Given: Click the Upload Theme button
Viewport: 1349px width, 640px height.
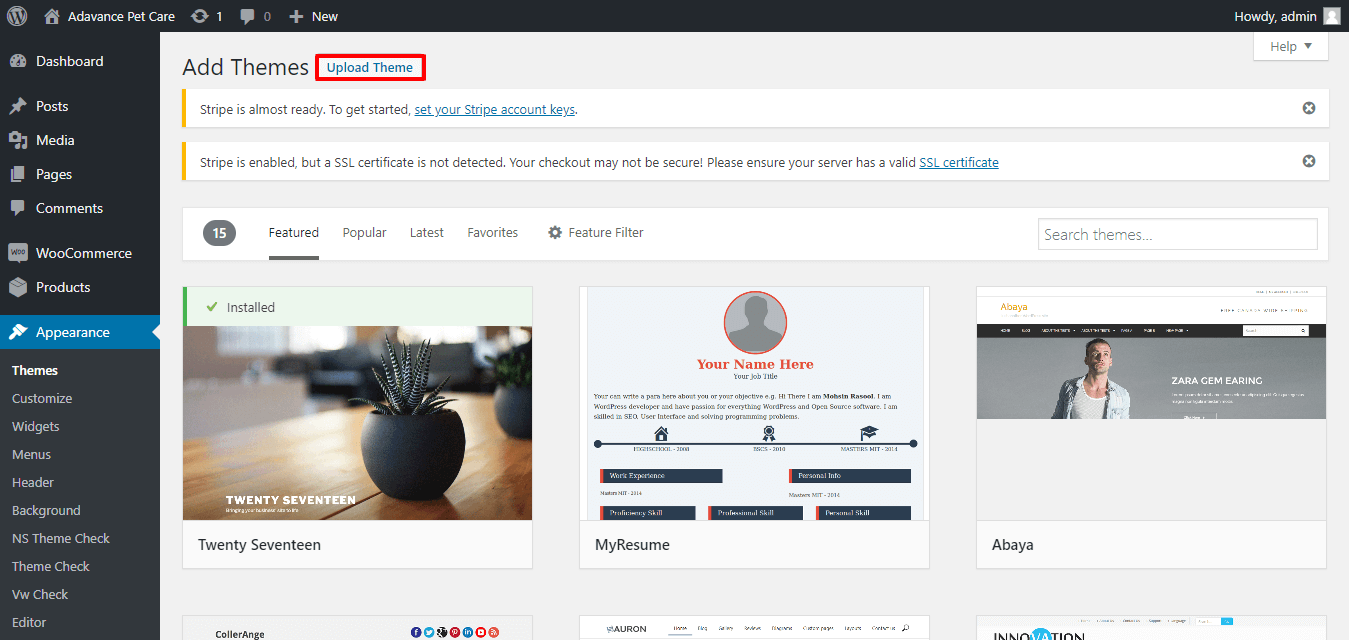Looking at the screenshot, I should pyautogui.click(x=370, y=68).
